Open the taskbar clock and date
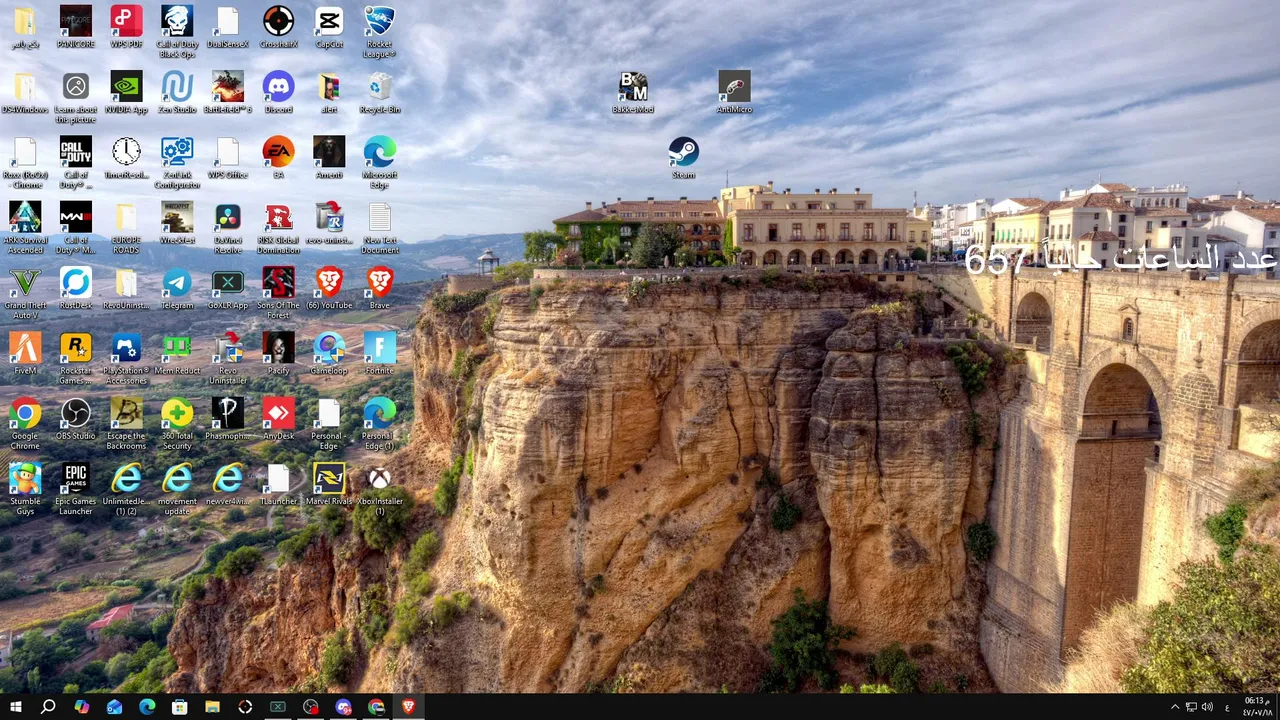 pos(1256,707)
